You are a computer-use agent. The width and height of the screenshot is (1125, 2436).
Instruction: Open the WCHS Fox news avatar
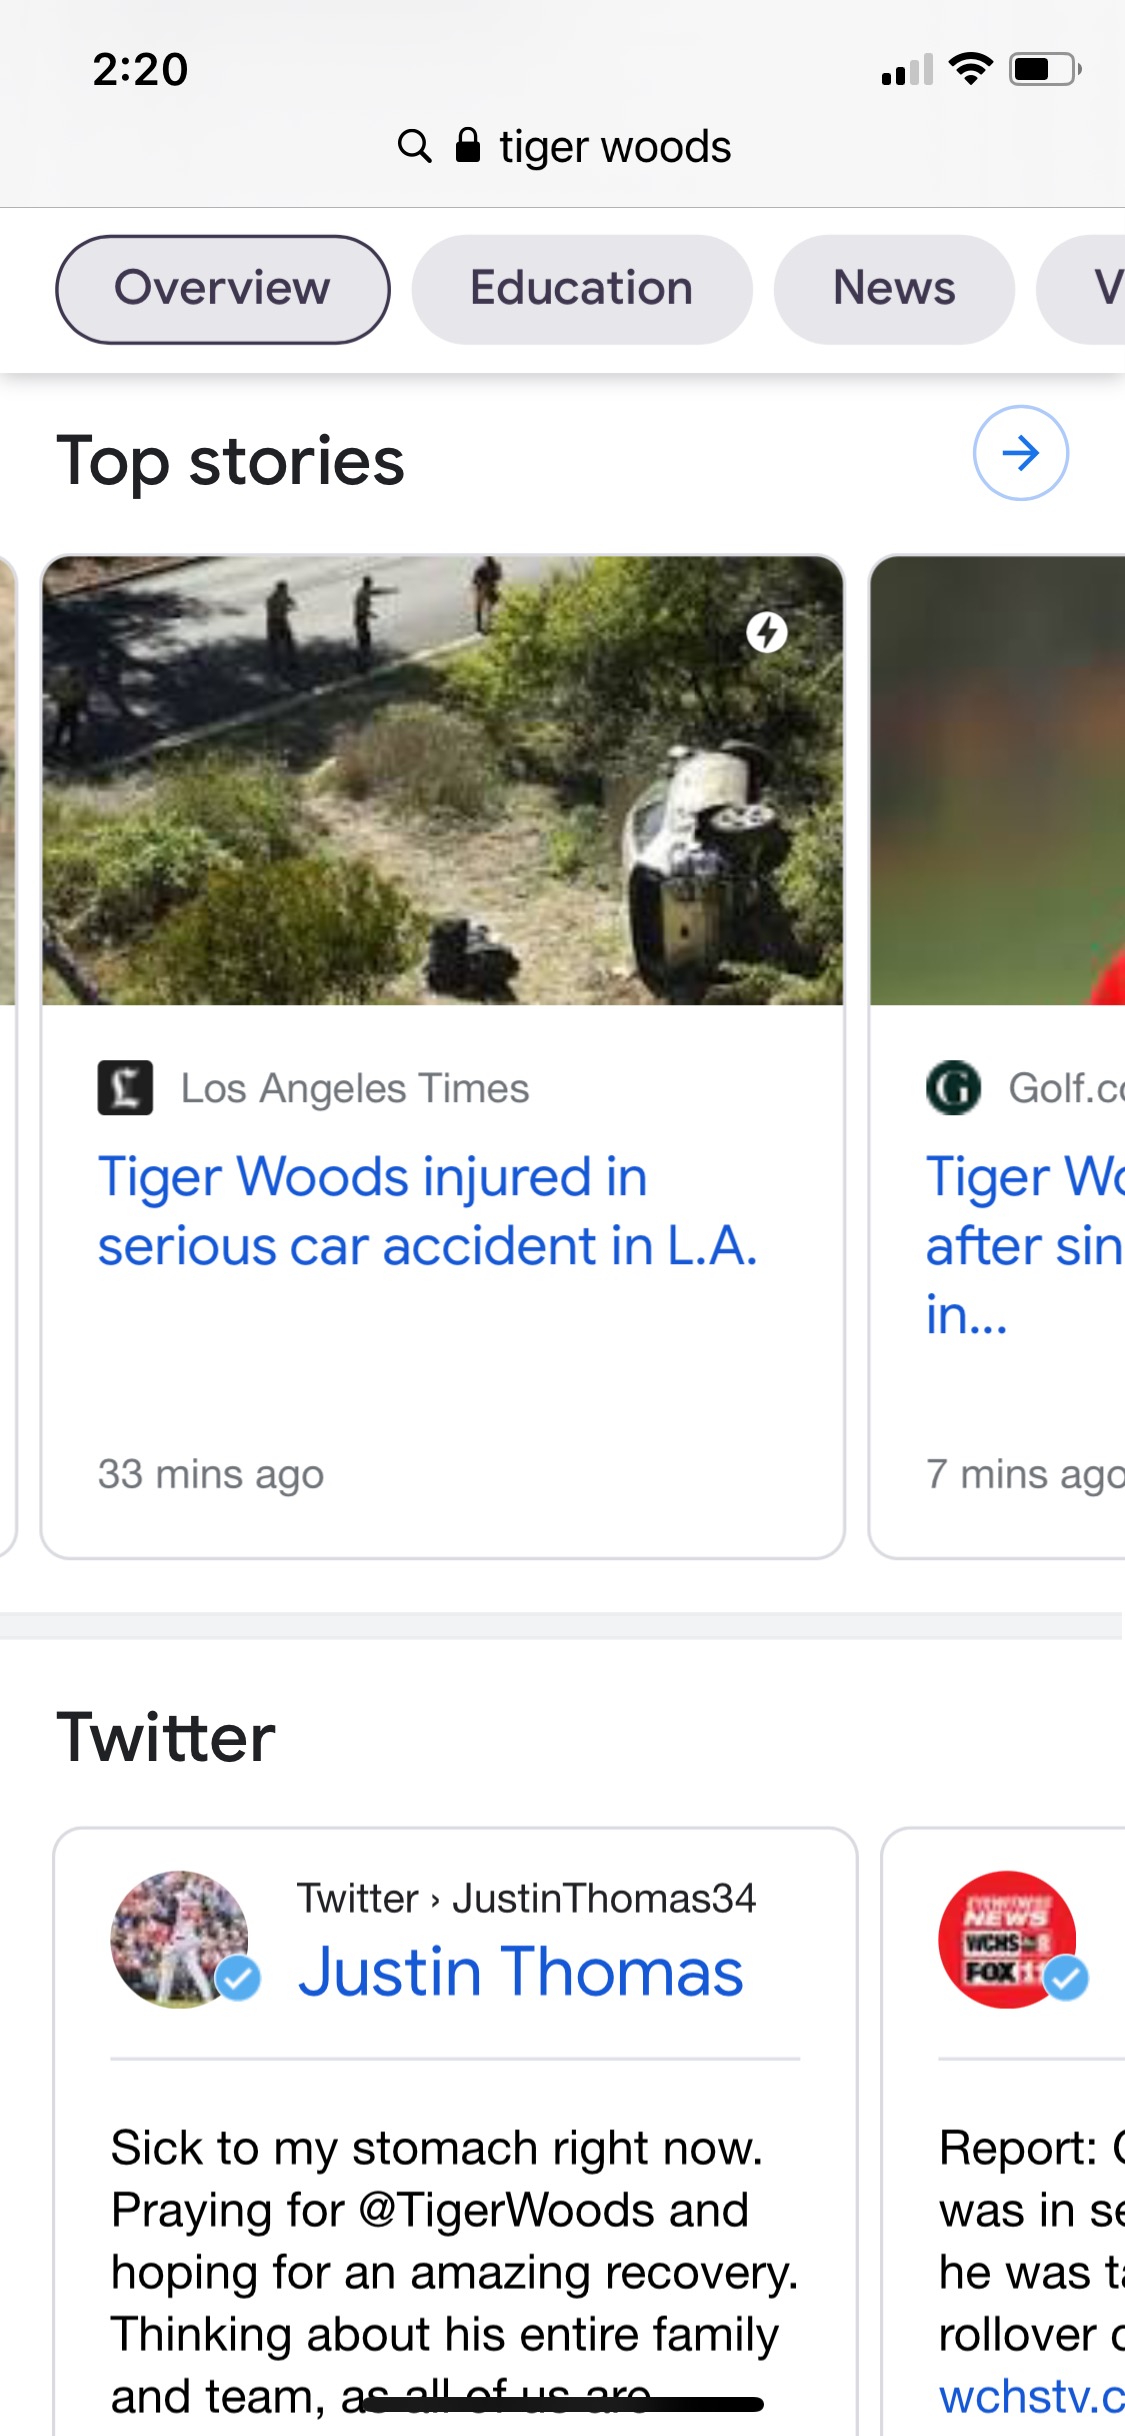(1007, 1939)
